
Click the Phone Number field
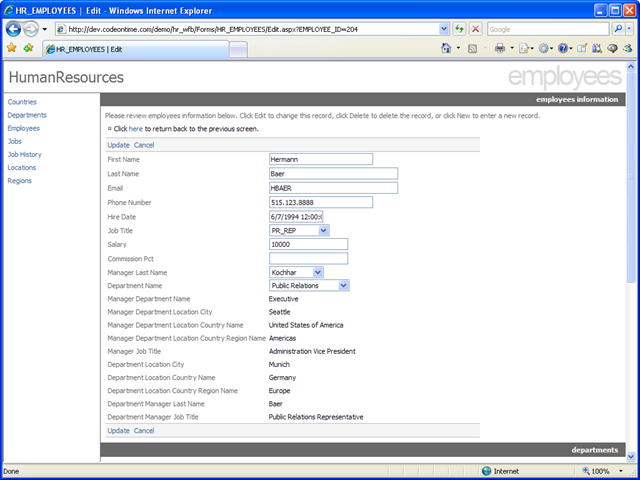pyautogui.click(x=321, y=202)
